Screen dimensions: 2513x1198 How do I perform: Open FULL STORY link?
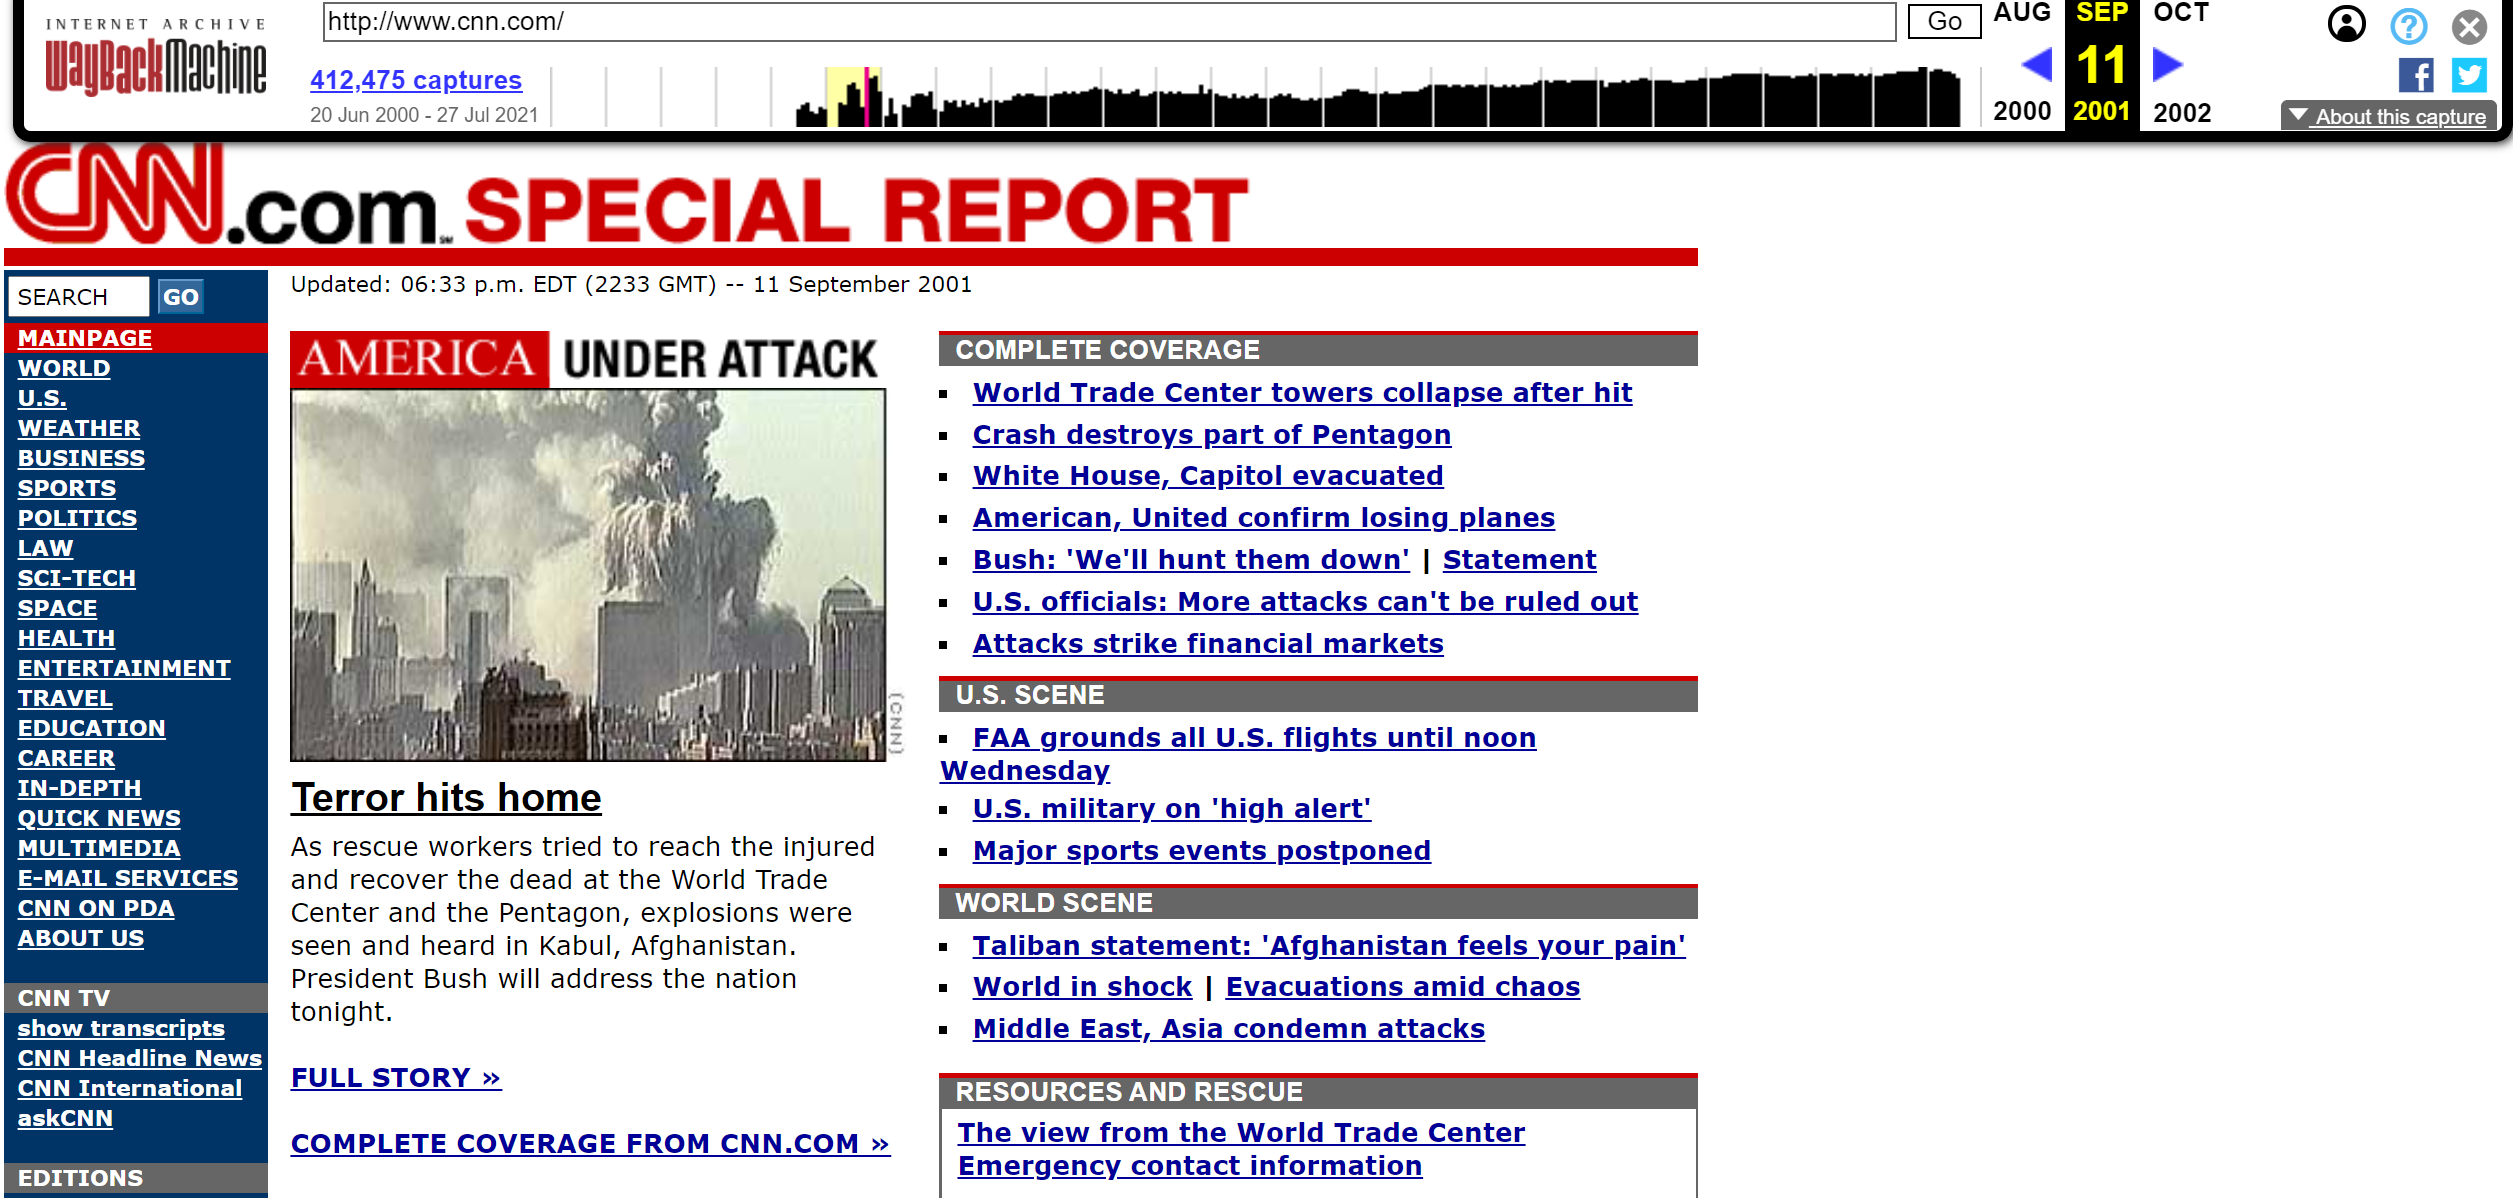click(x=395, y=1077)
